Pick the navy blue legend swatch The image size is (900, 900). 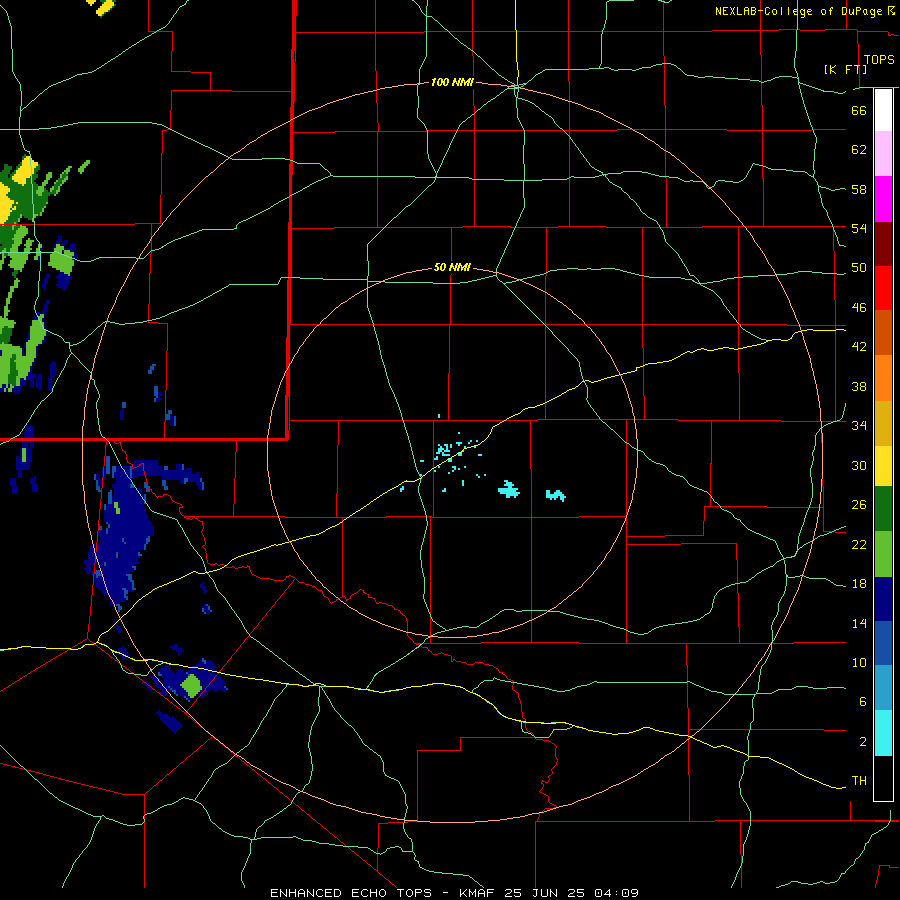[883, 599]
